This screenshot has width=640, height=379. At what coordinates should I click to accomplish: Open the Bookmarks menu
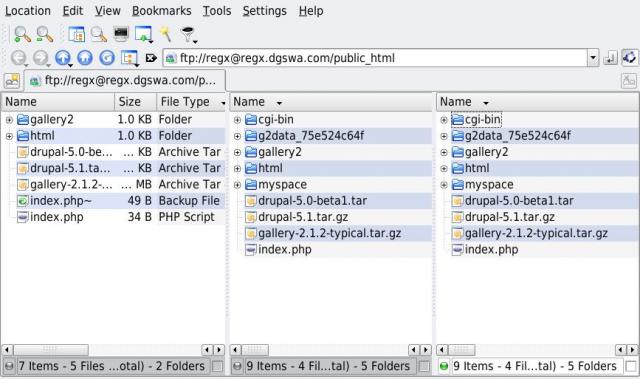(162, 11)
